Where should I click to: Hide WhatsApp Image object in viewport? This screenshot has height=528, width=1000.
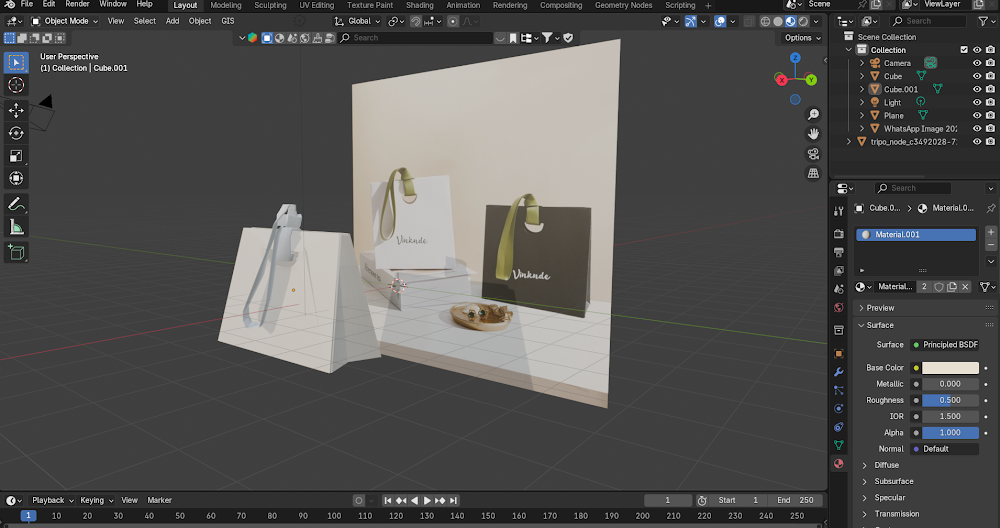pos(976,128)
